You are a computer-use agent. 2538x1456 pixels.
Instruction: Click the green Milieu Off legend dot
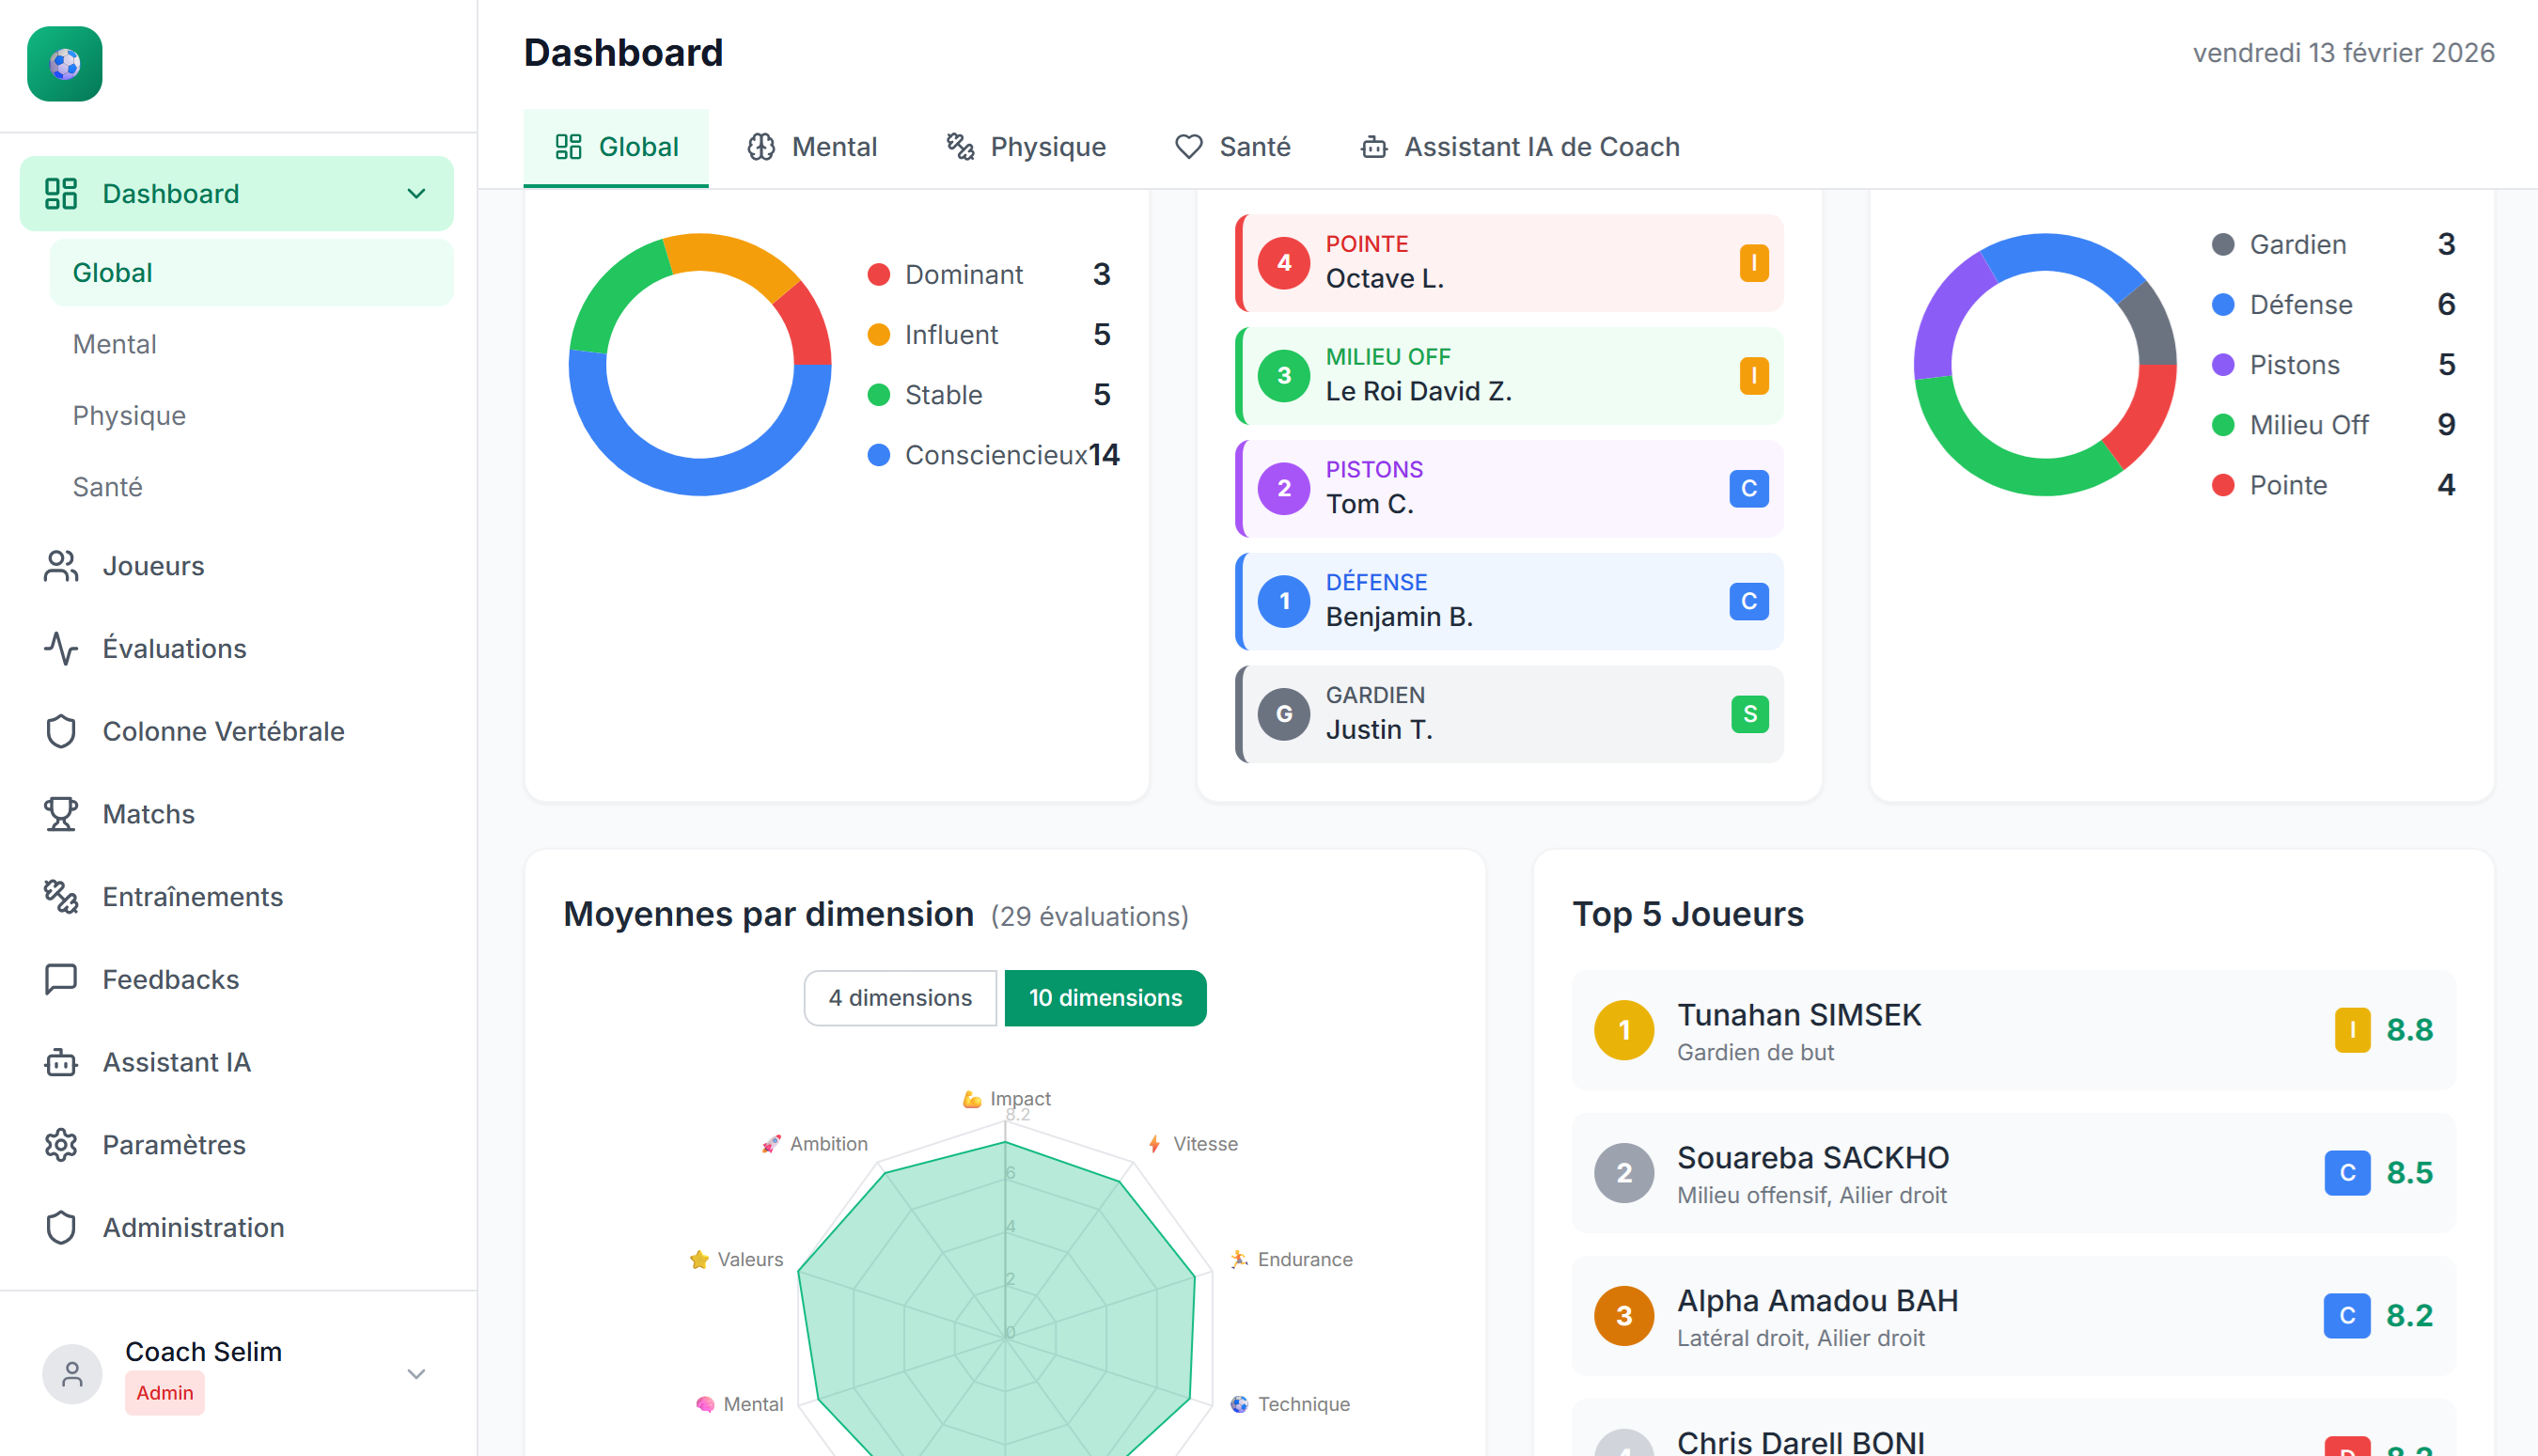[2223, 425]
